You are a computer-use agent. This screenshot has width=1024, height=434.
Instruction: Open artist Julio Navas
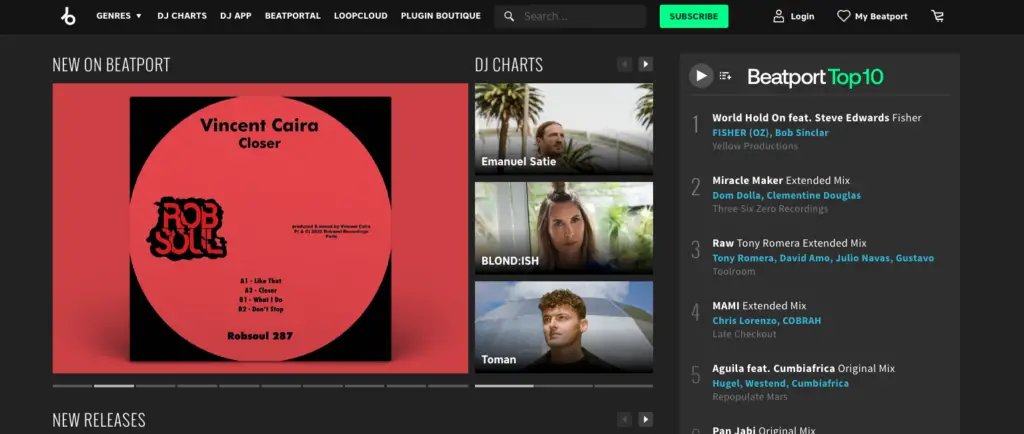tap(863, 258)
